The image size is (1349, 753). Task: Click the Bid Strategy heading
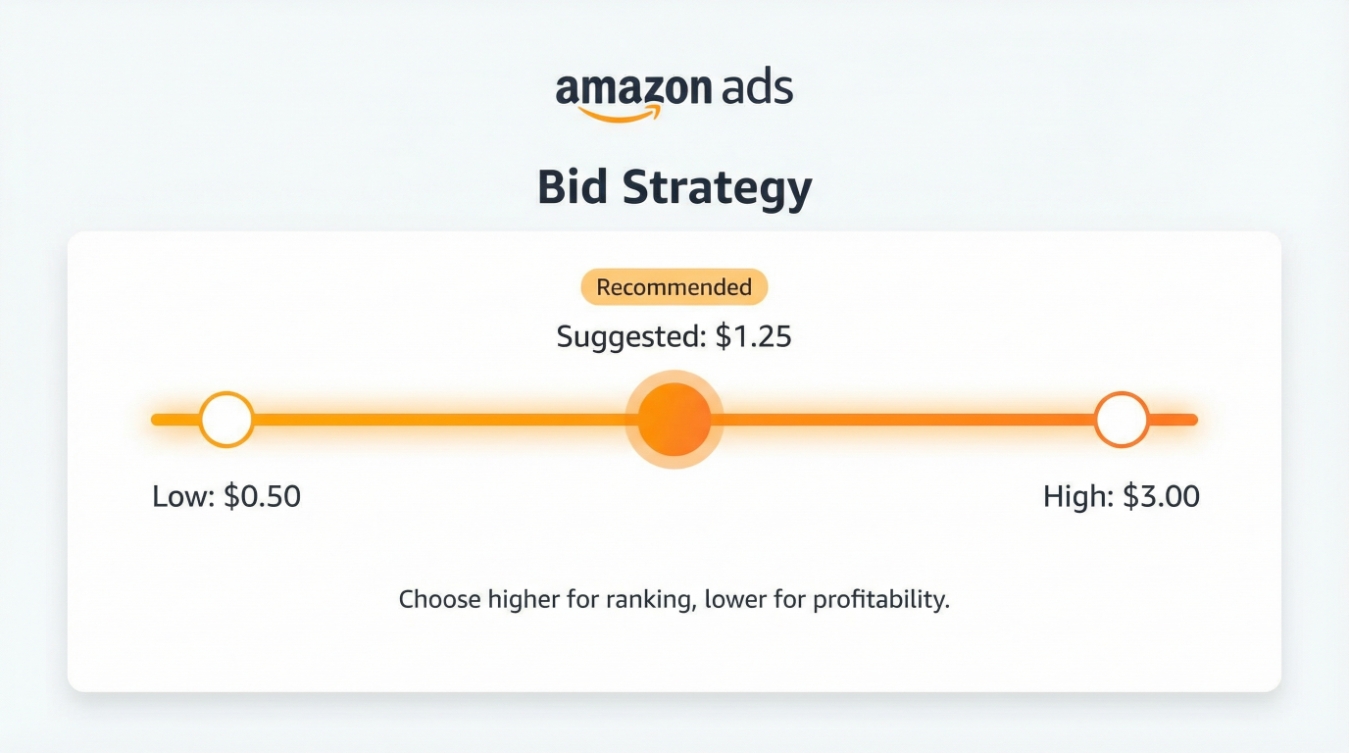tap(674, 188)
